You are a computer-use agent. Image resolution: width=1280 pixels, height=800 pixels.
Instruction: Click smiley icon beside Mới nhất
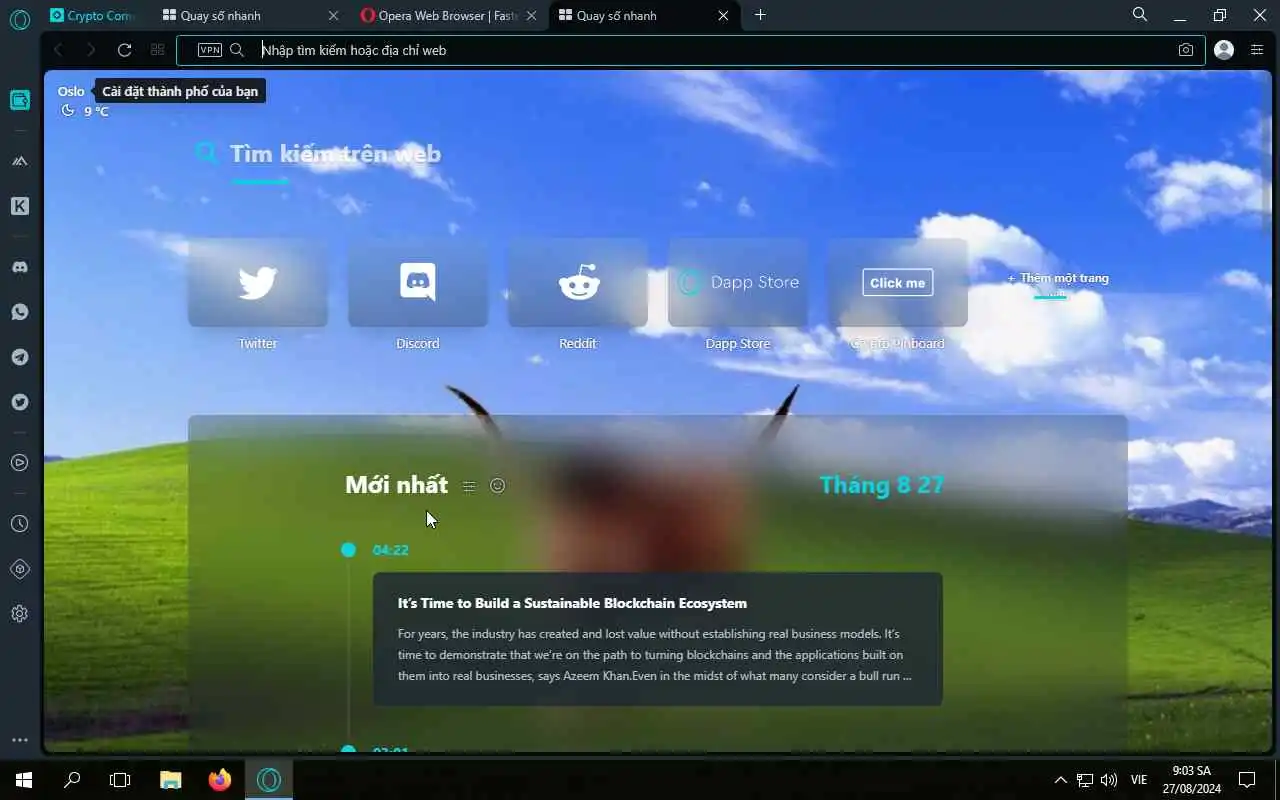[x=497, y=485]
